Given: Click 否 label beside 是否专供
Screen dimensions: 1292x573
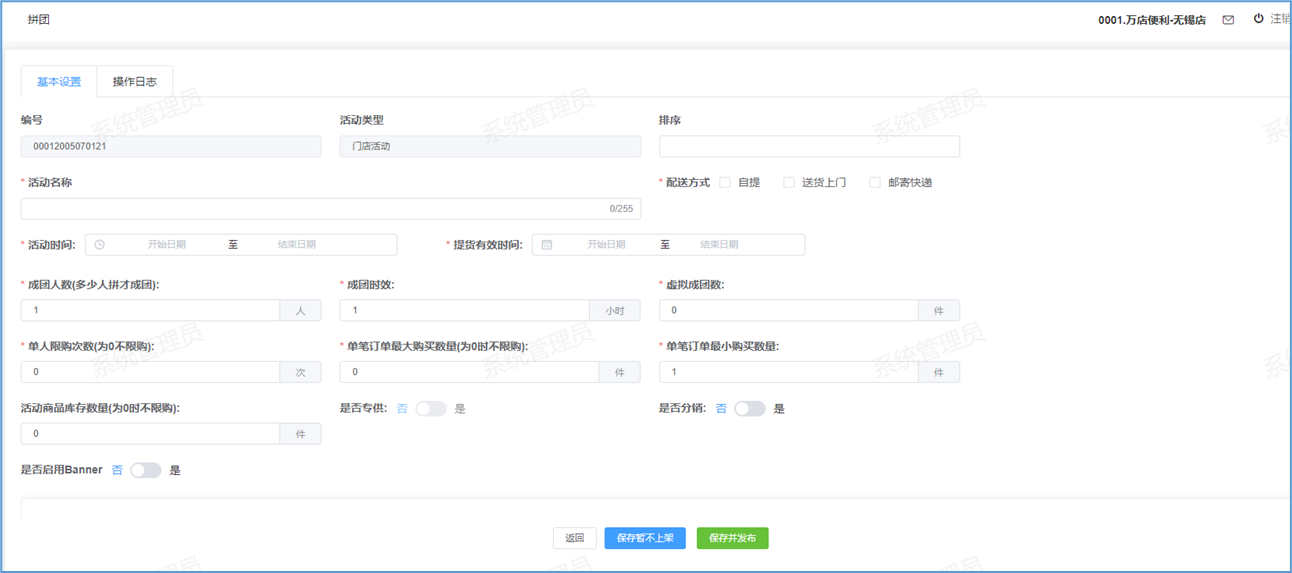Looking at the screenshot, I should [x=402, y=409].
